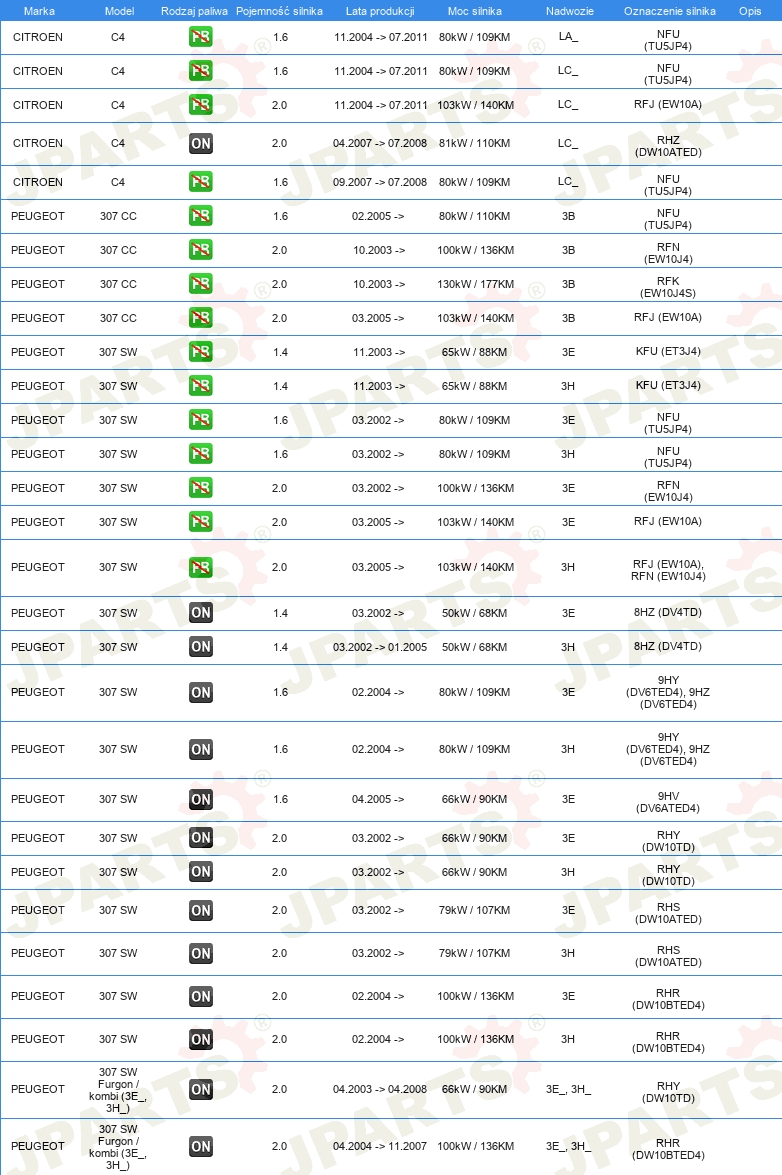The height and width of the screenshot is (1175, 782).
Task: Click diesel ON icon in RHY 66kW 3E row
Action: tap(201, 838)
